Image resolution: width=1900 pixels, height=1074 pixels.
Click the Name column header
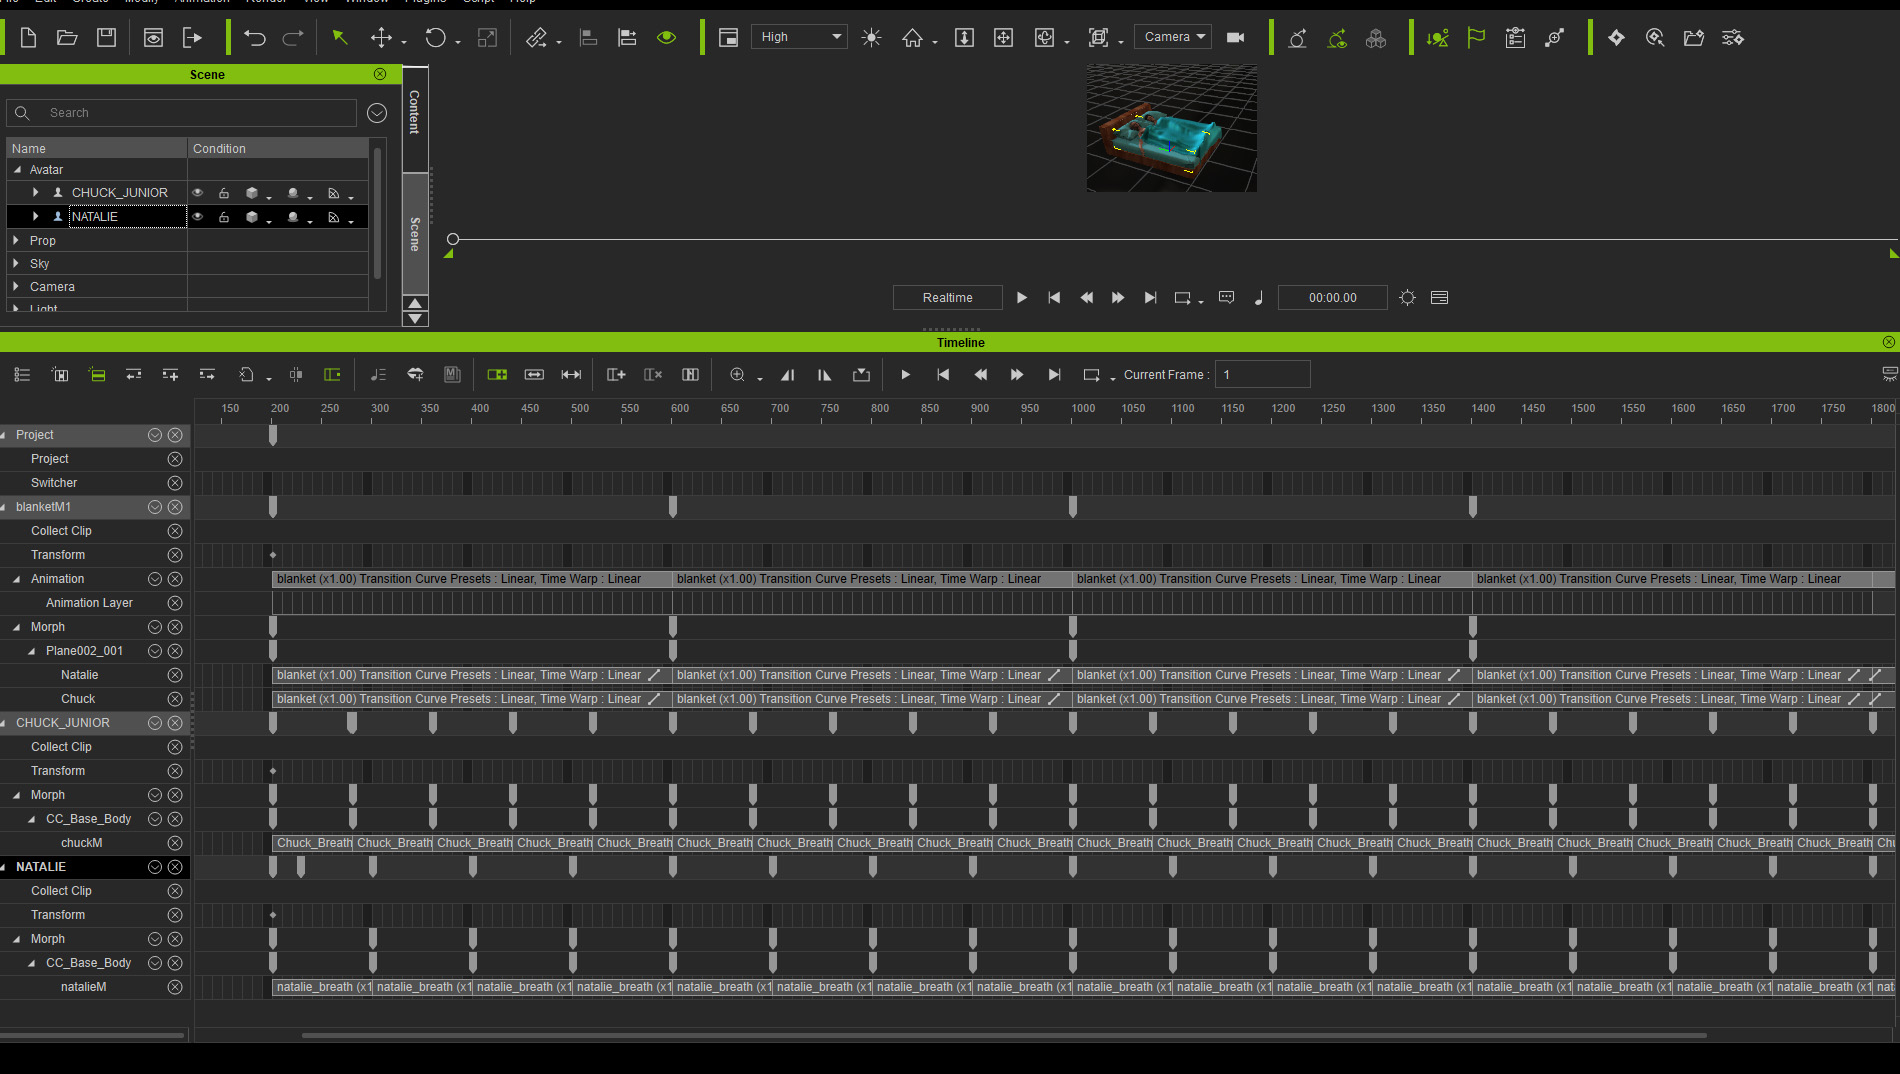(x=97, y=148)
